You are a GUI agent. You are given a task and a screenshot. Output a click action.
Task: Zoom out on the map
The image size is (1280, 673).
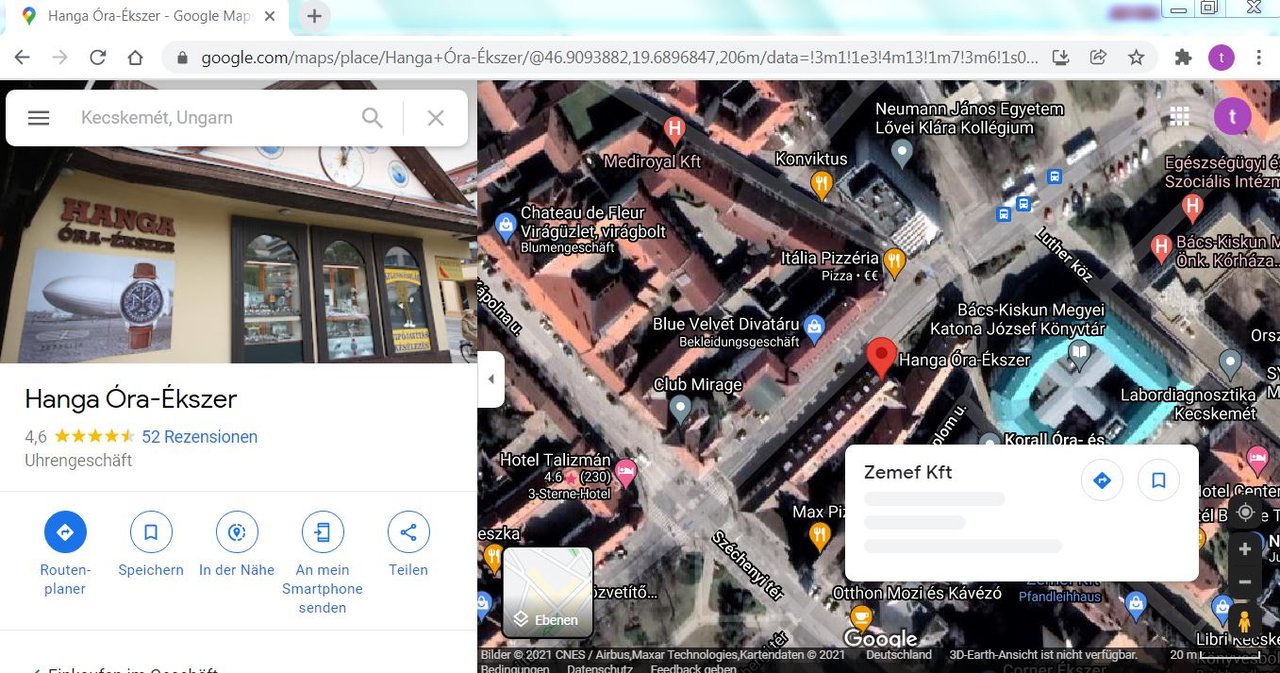pyautogui.click(x=1245, y=581)
